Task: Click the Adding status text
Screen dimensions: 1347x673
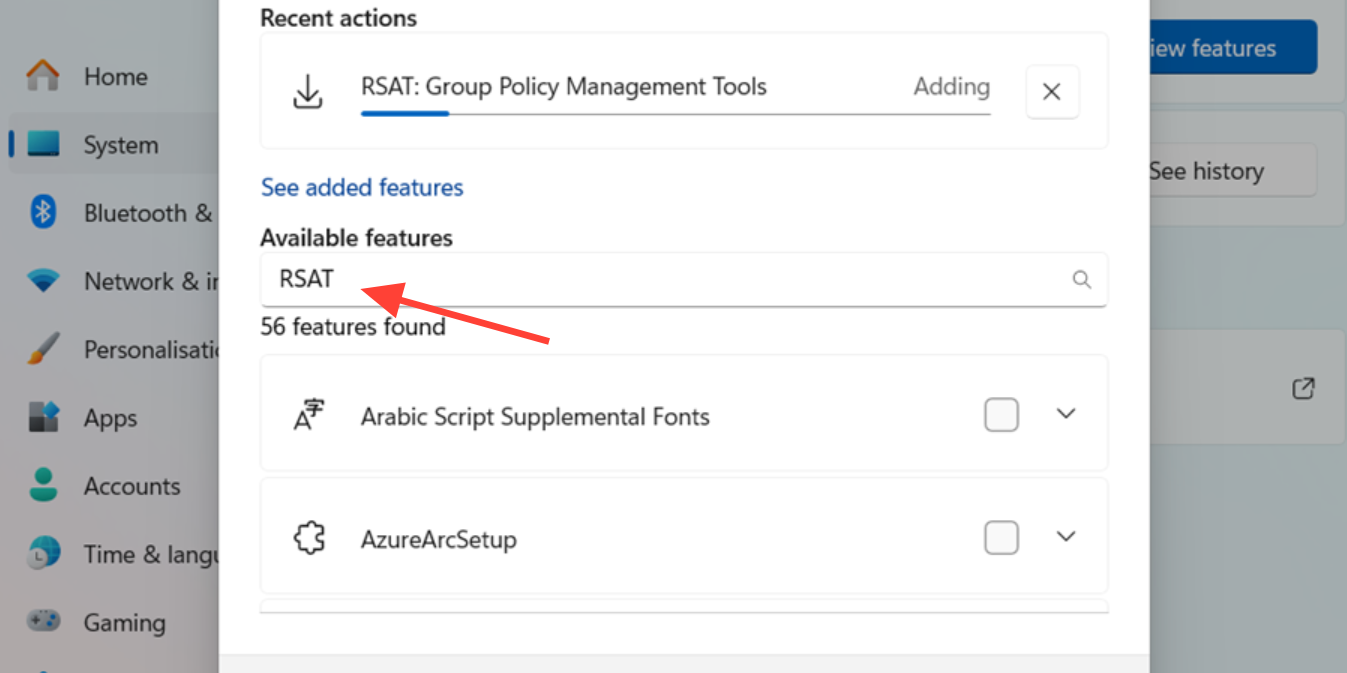Action: 951,87
